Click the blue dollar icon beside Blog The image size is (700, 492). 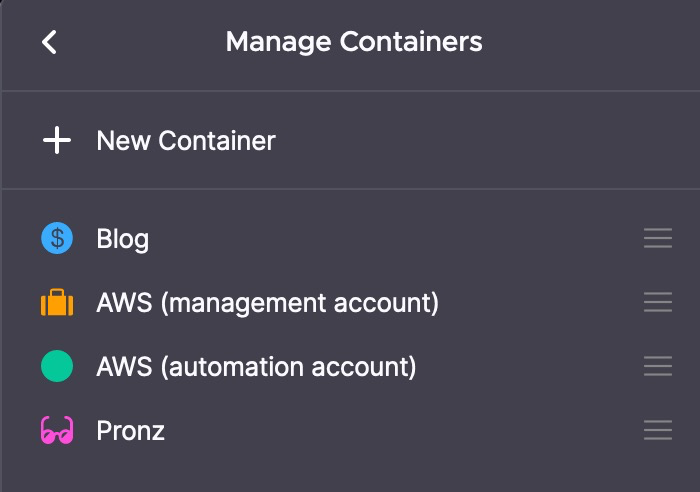[57, 239]
